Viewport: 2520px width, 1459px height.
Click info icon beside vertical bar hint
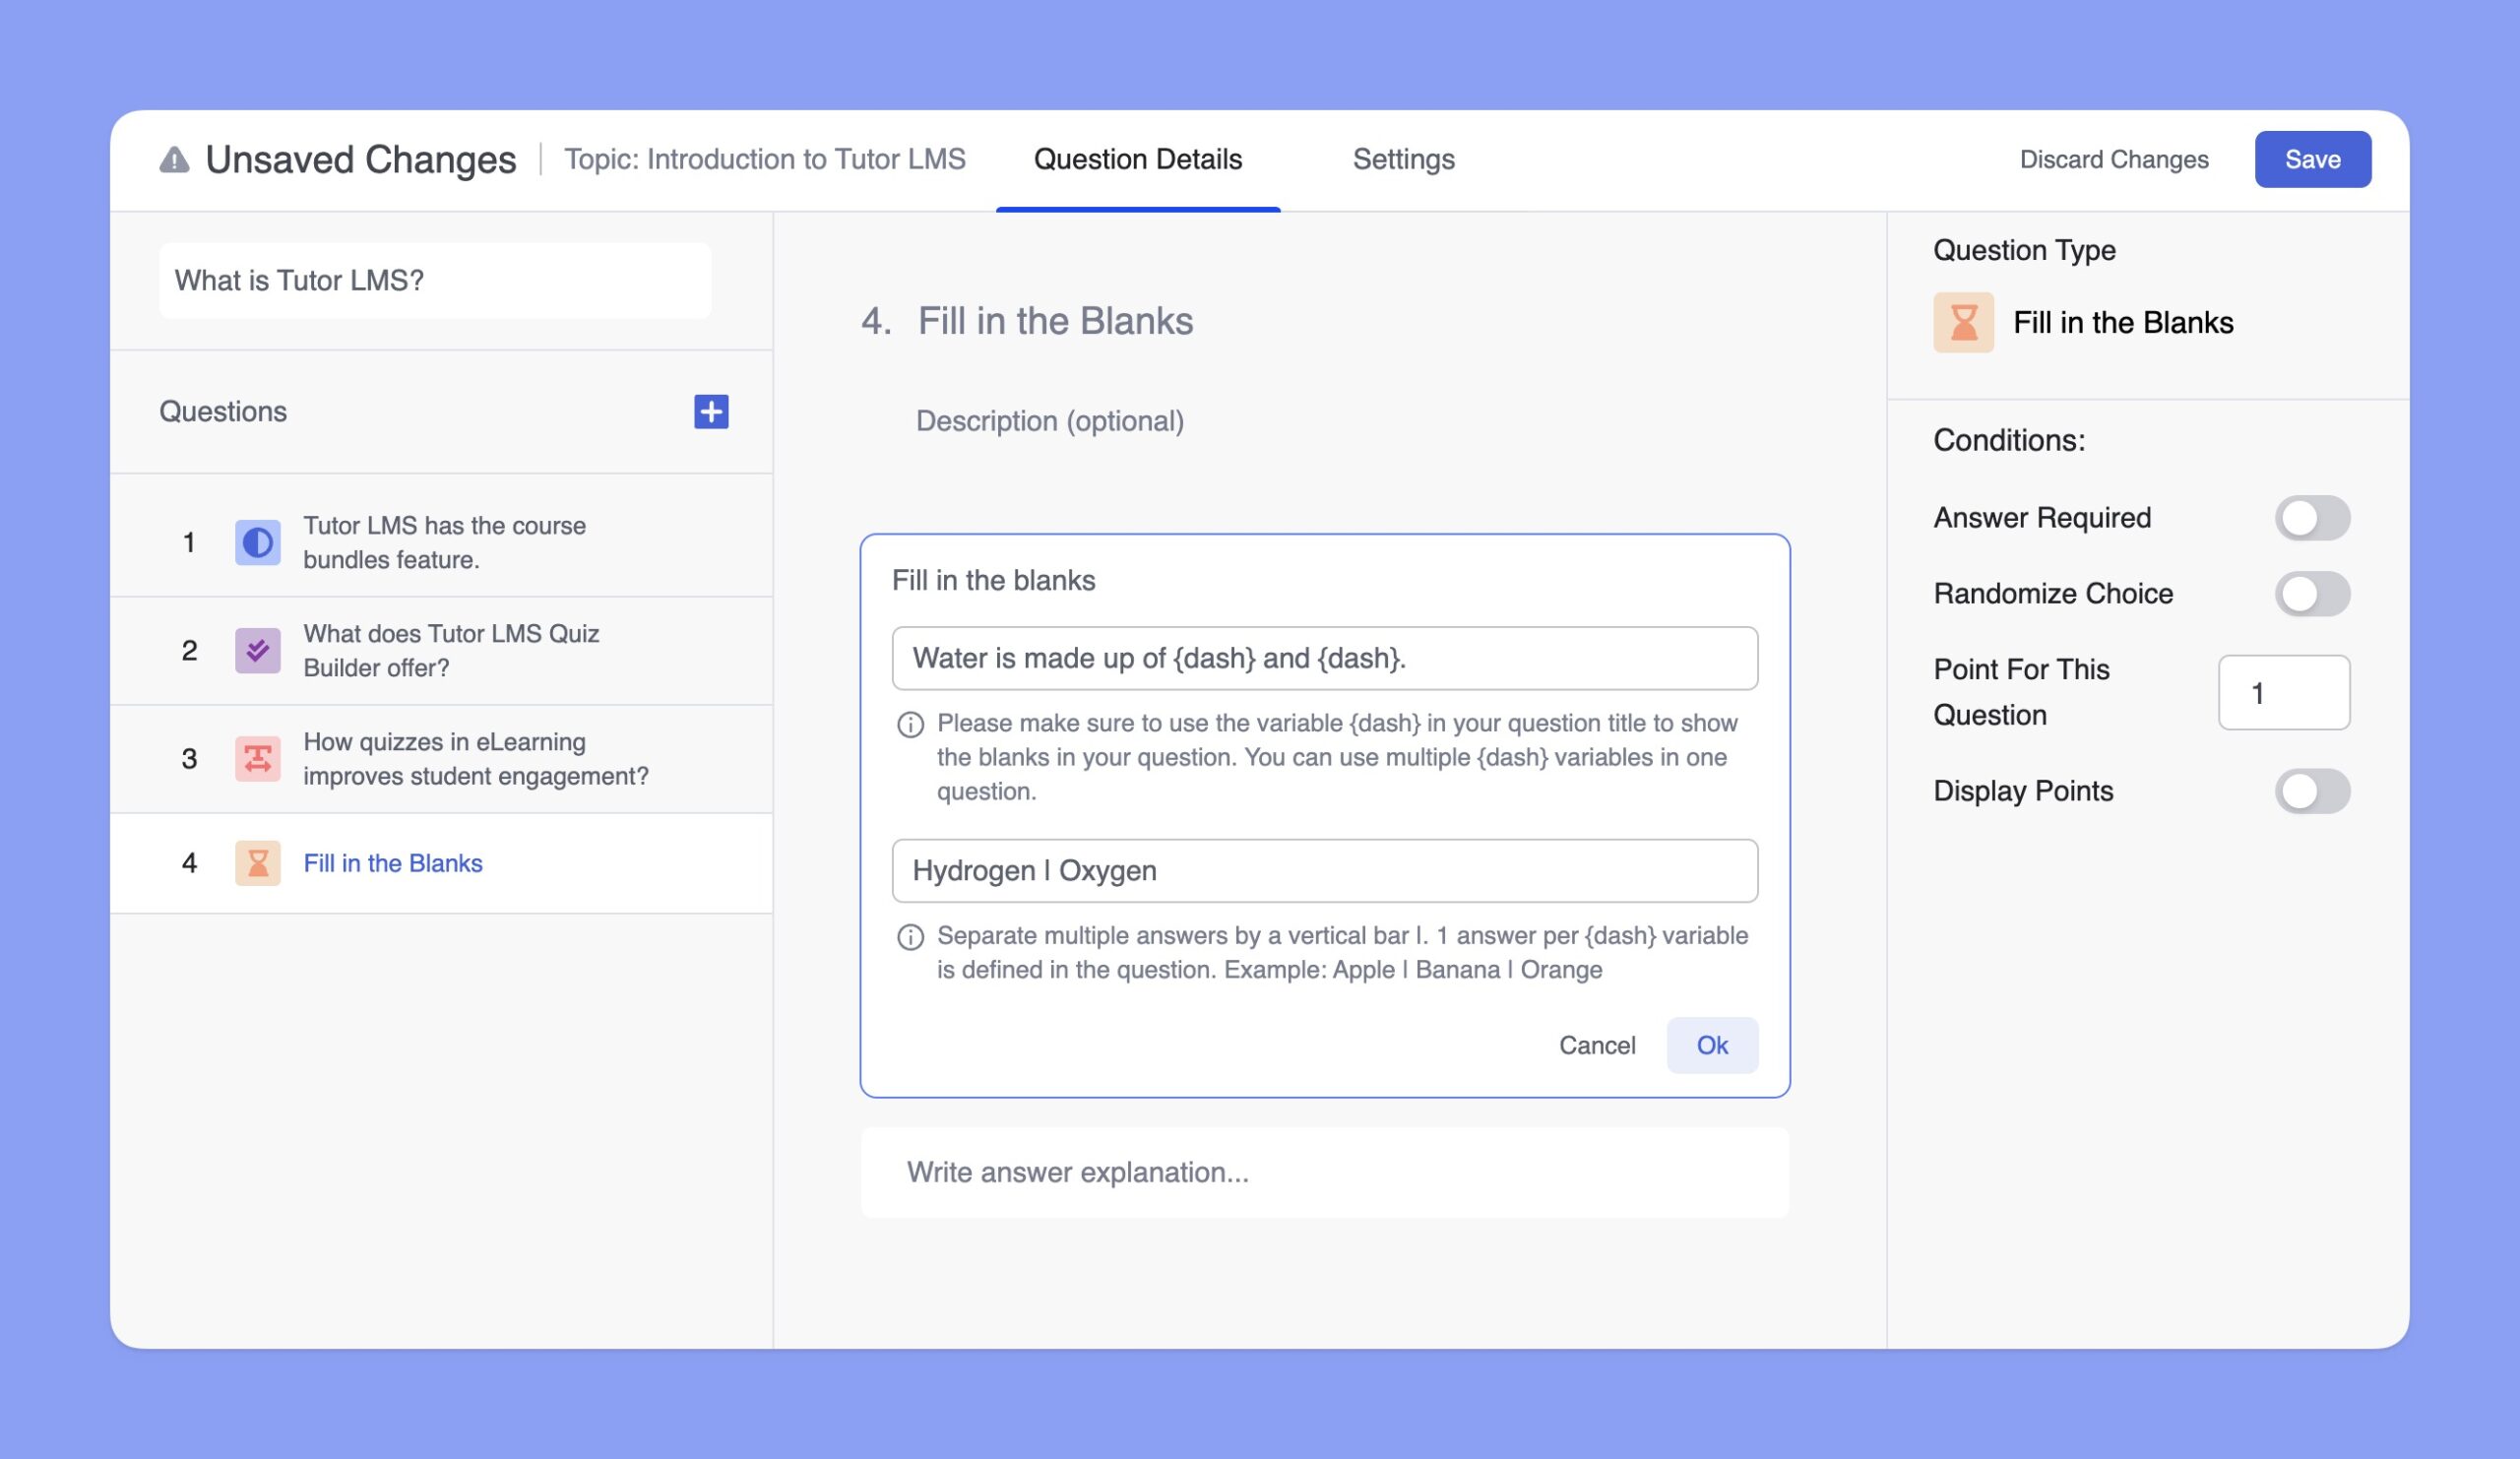(910, 937)
